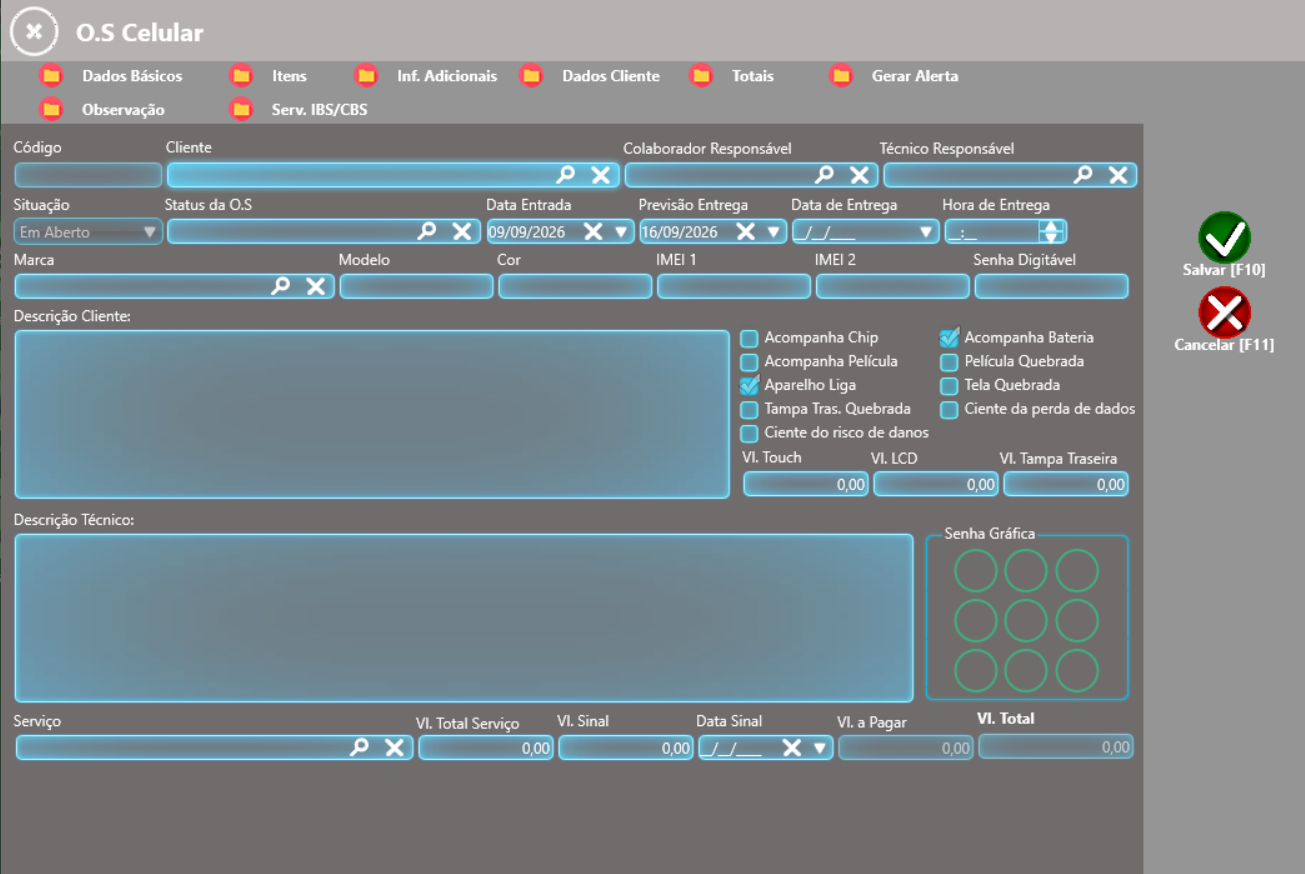Check Tela Quebrada option
The width and height of the screenshot is (1305, 874).
(x=949, y=386)
